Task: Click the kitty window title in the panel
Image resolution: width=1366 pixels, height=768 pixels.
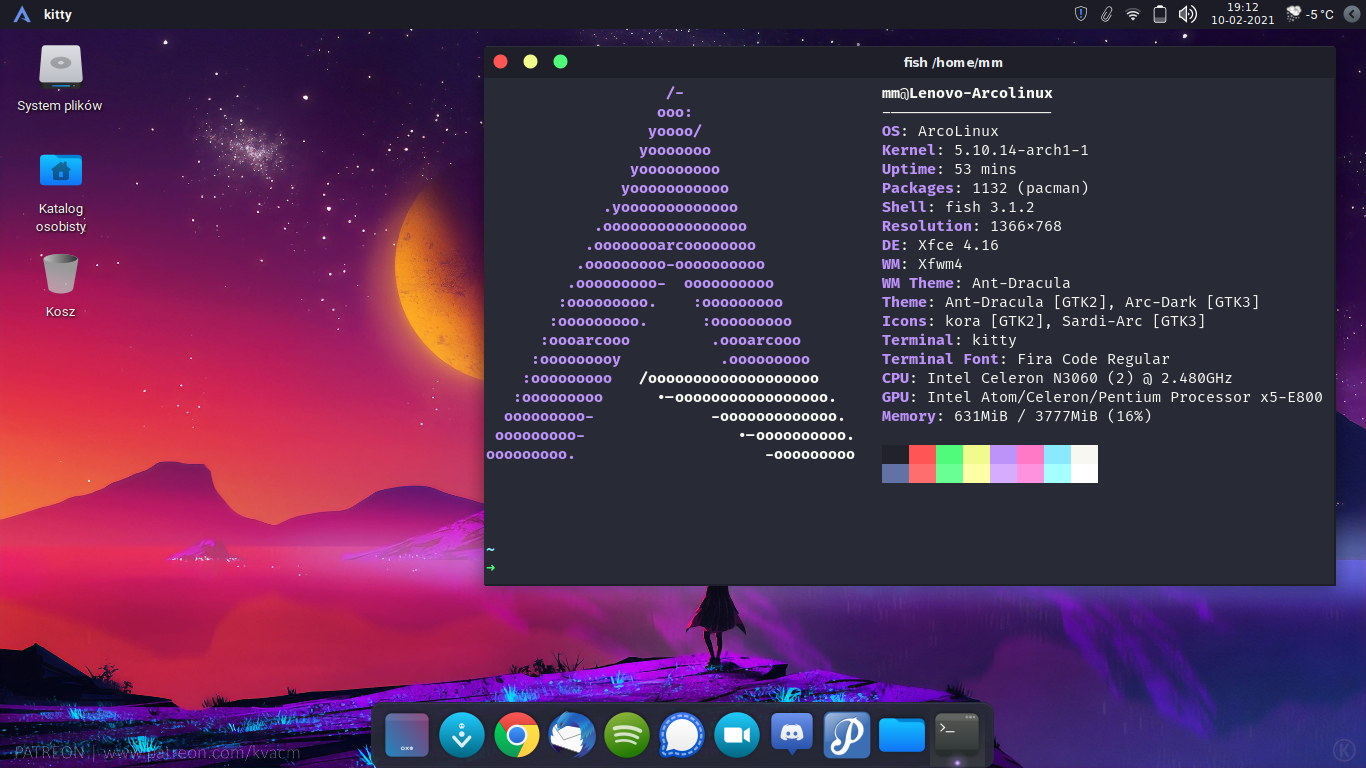Action: coord(57,14)
